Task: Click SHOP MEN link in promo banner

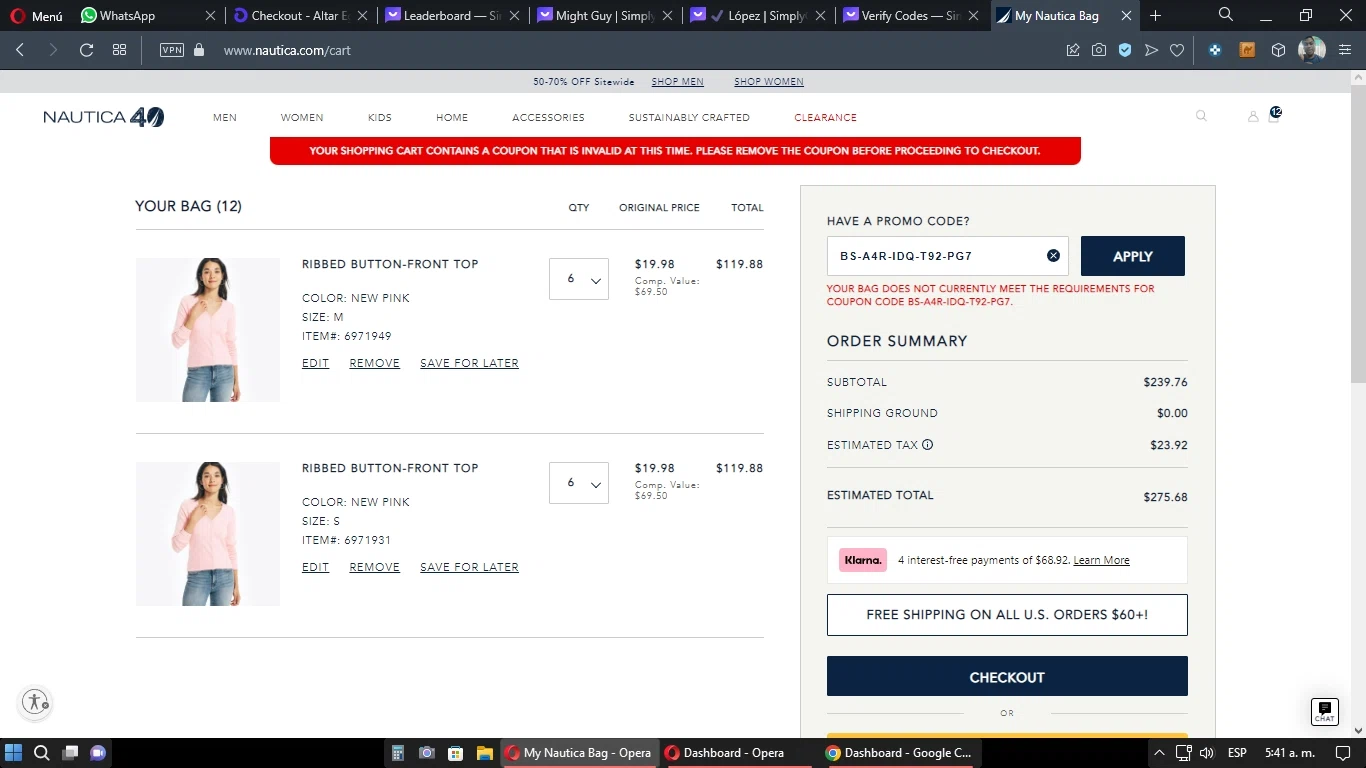Action: coord(678,82)
